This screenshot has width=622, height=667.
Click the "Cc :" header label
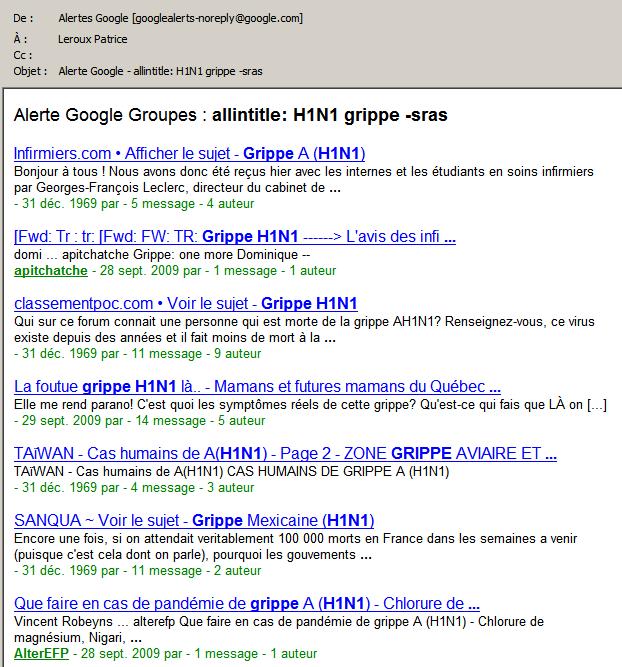click(x=23, y=55)
